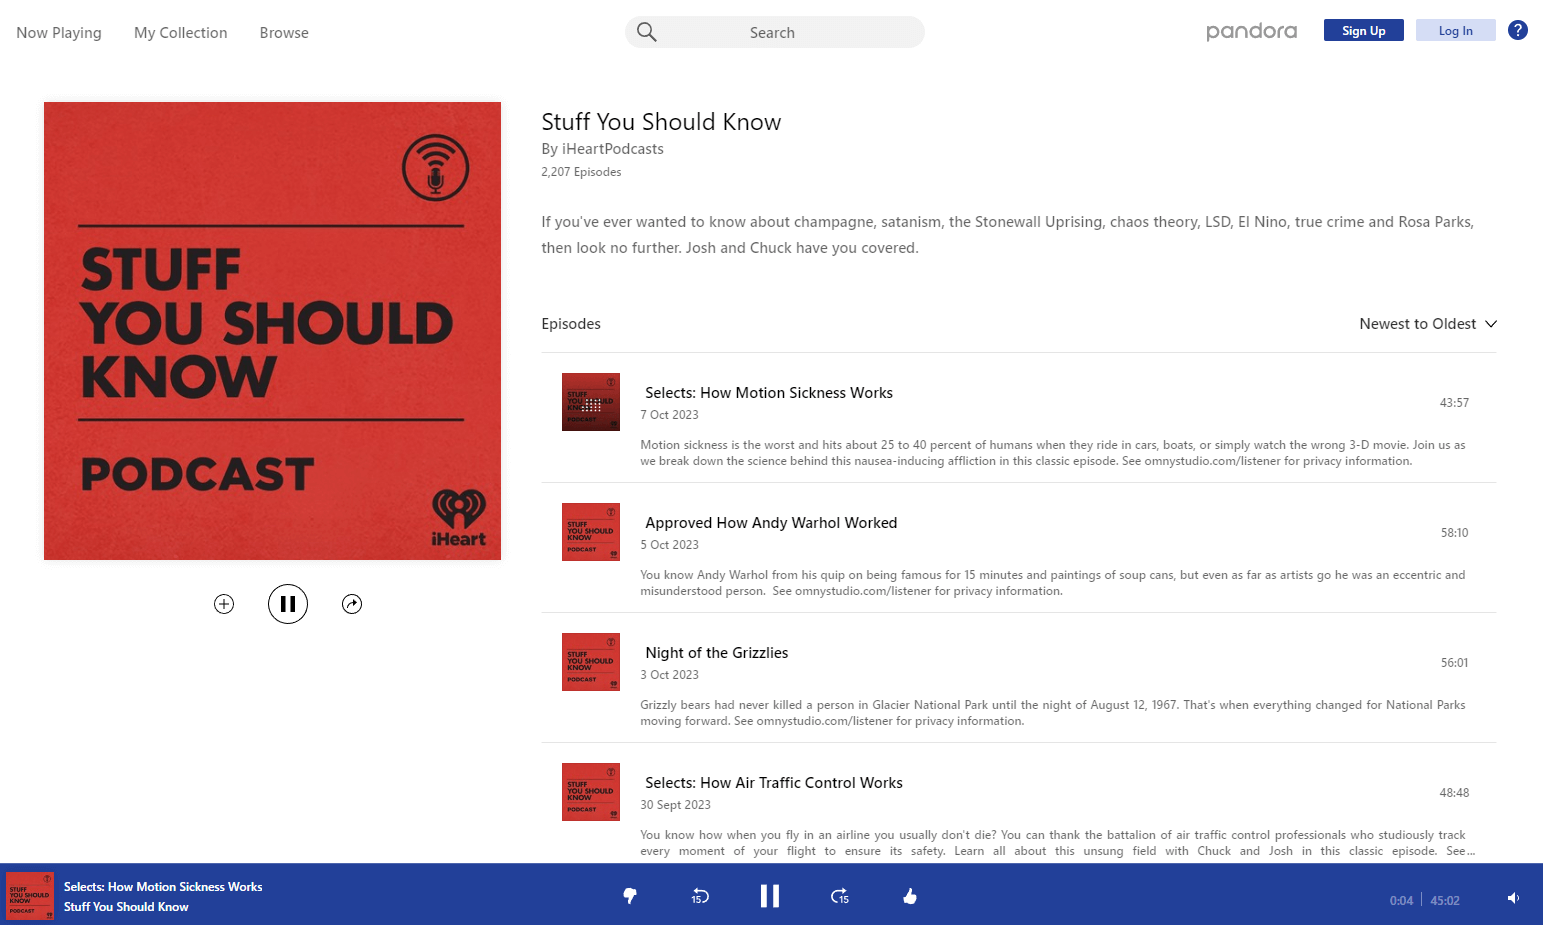Go to Now Playing tab
The width and height of the screenshot is (1543, 925).
point(59,33)
